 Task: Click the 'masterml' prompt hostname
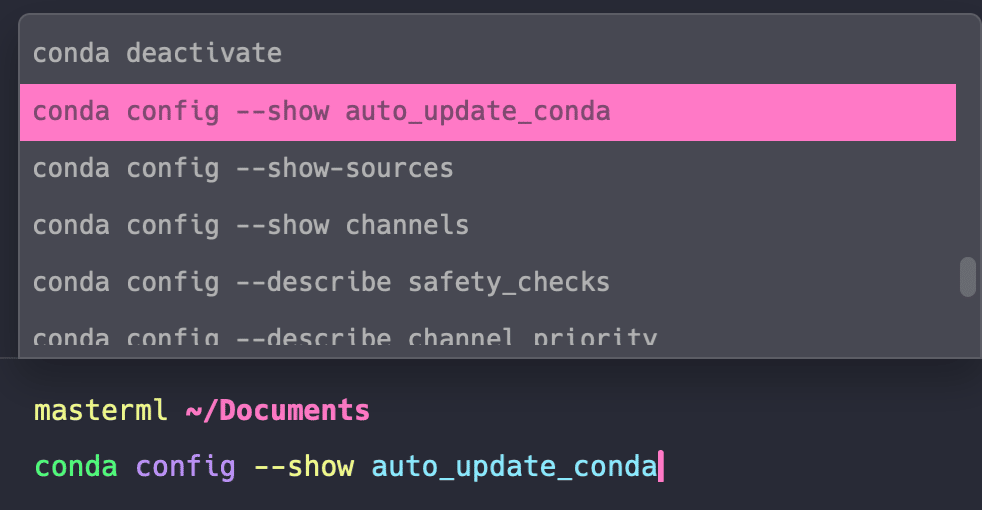pyautogui.click(x=101, y=411)
